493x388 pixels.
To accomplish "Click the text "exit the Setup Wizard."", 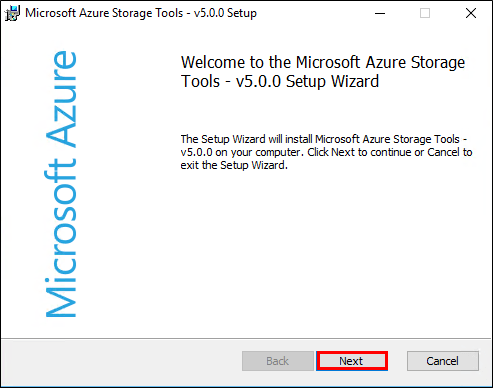I will (234, 165).
